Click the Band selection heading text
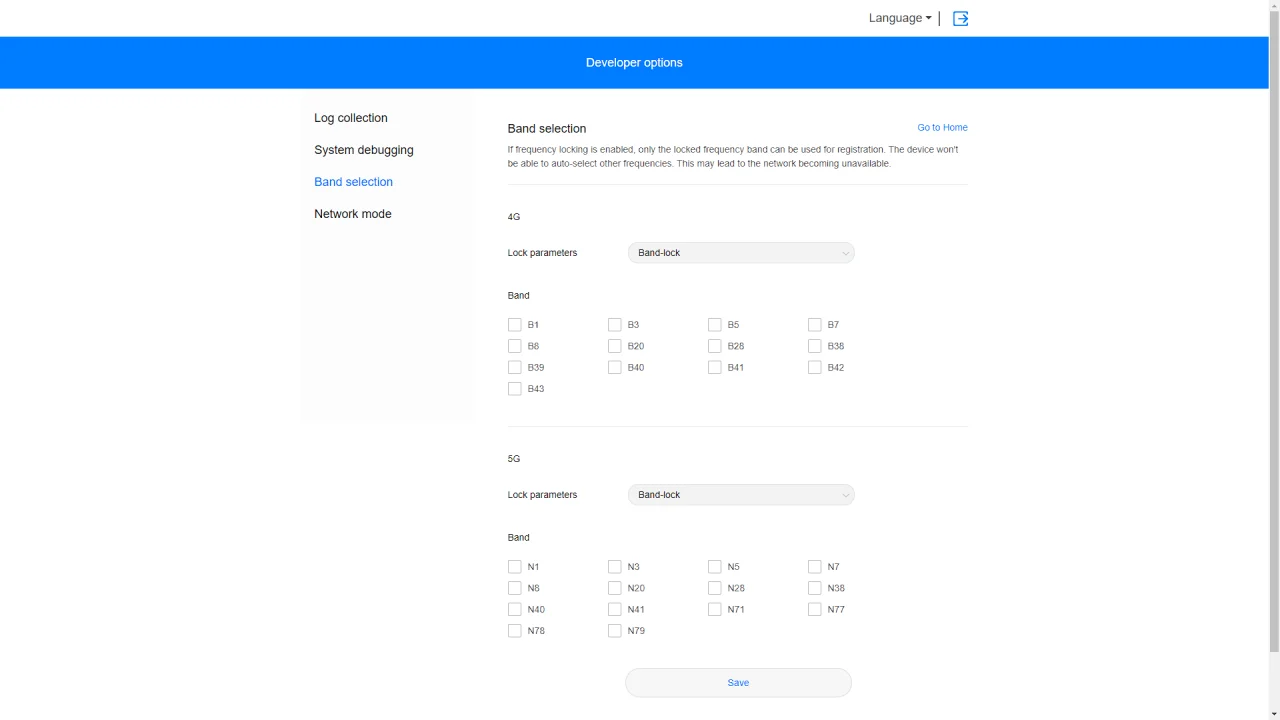The width and height of the screenshot is (1280, 720). pos(547,128)
